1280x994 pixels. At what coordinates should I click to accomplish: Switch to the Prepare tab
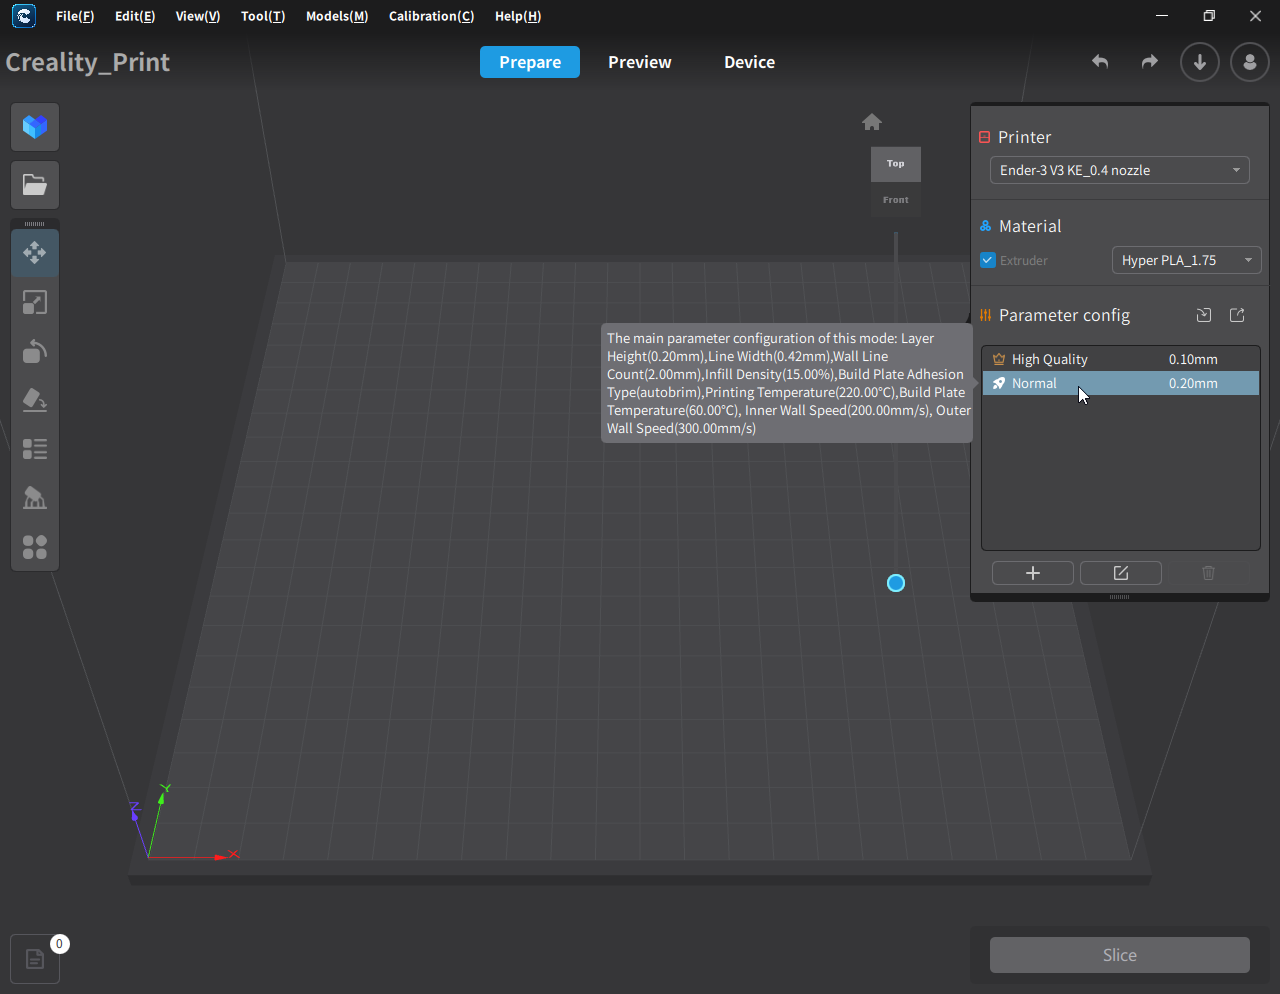(530, 62)
